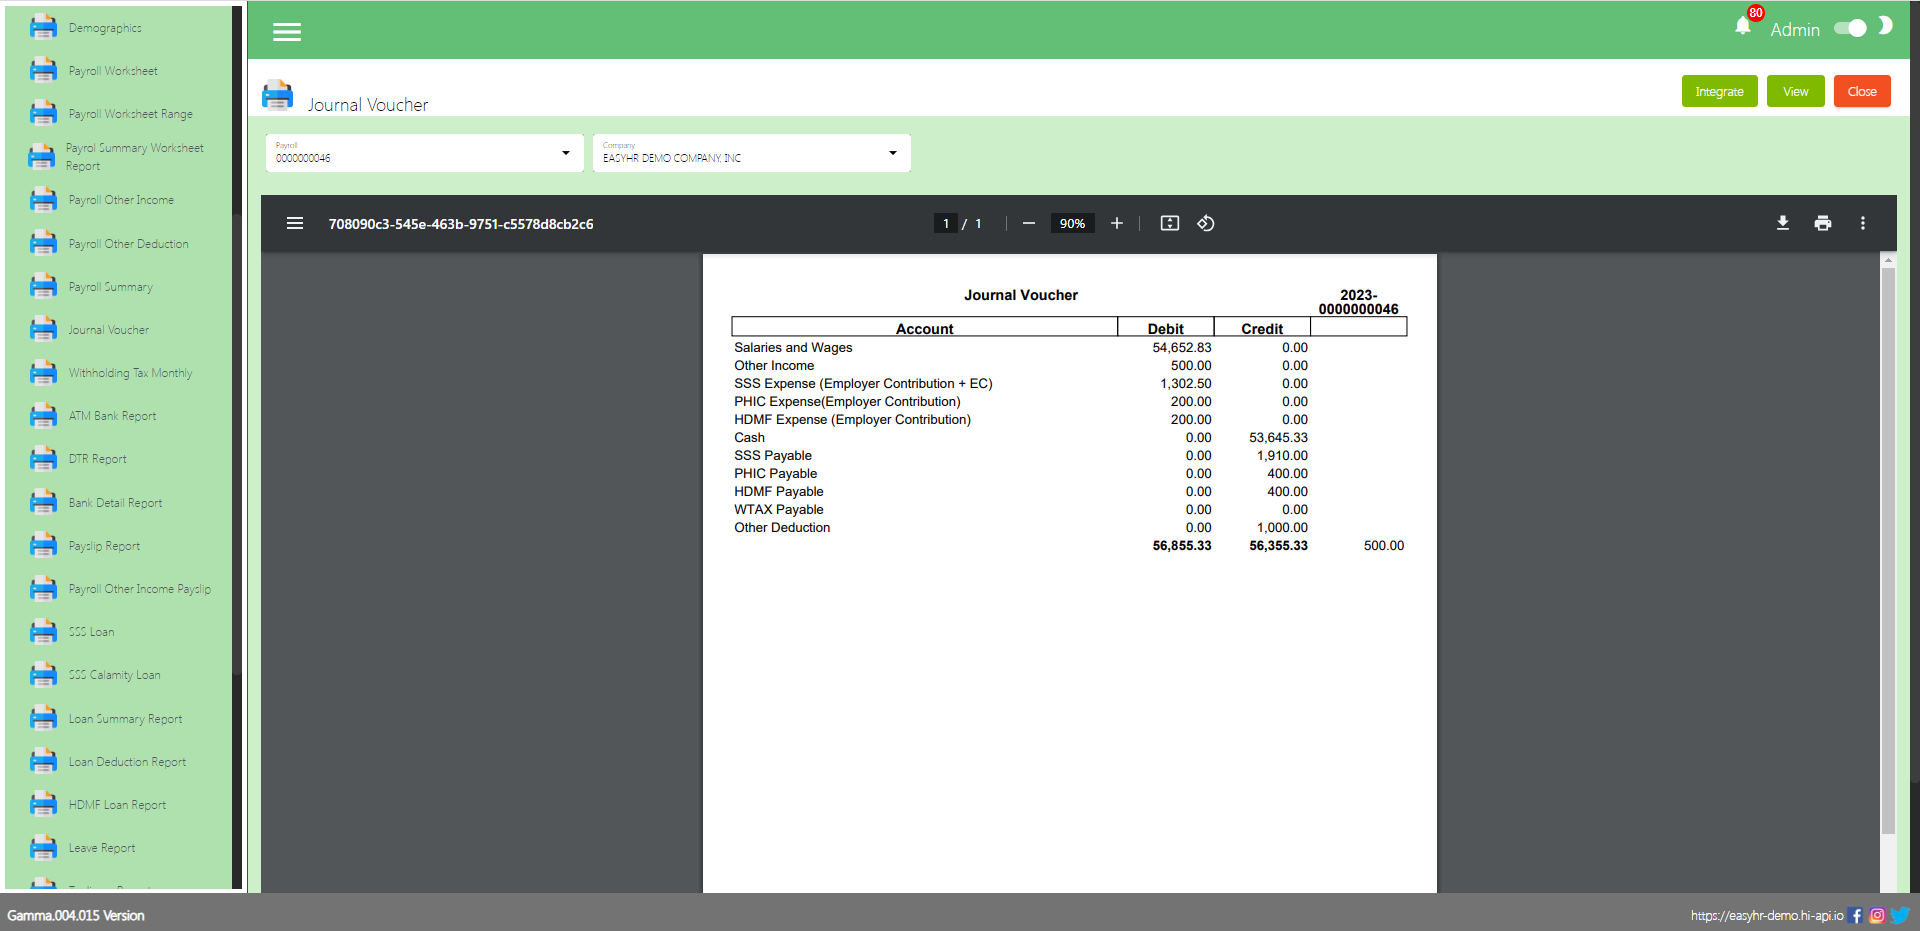
Task: Click printer icon beside SSS Calamity Loan
Action: (x=43, y=675)
